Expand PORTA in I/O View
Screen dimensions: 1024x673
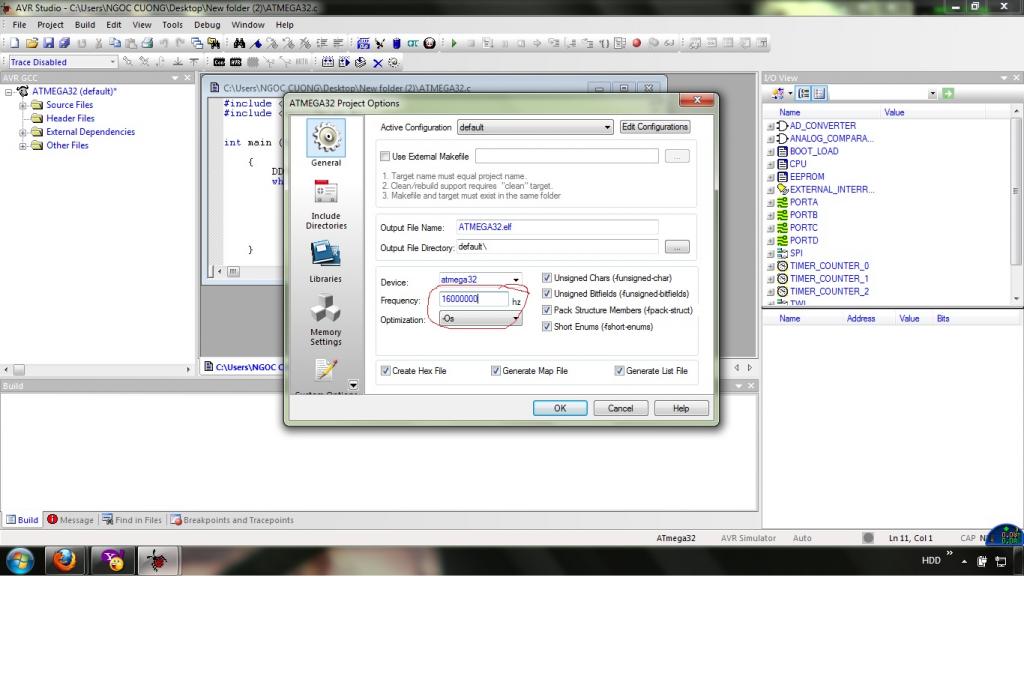click(770, 202)
